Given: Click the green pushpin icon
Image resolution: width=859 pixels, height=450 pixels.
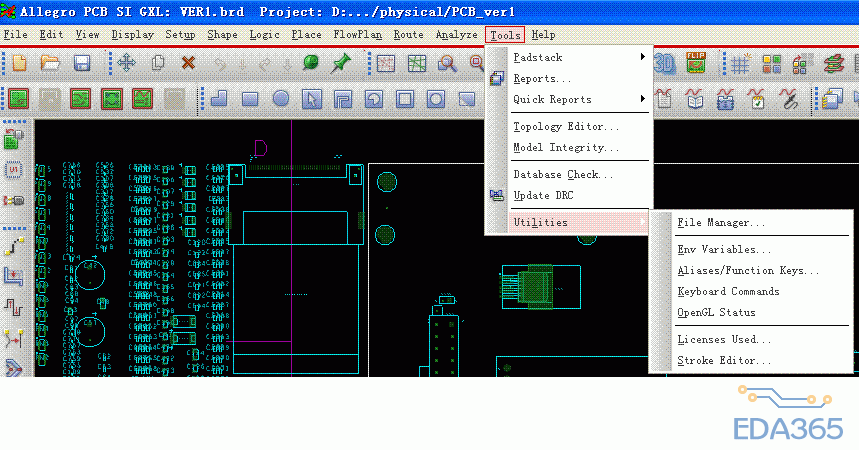Looking at the screenshot, I should [x=341, y=63].
